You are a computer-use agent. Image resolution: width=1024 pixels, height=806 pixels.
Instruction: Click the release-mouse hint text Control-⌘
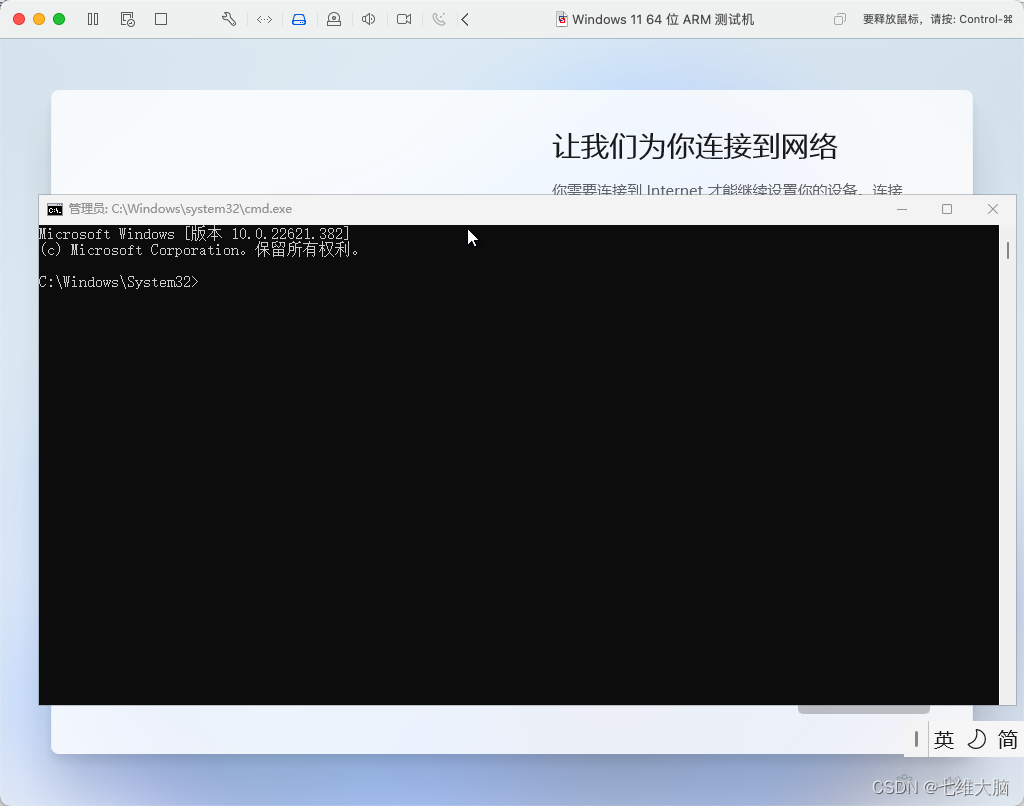point(937,20)
